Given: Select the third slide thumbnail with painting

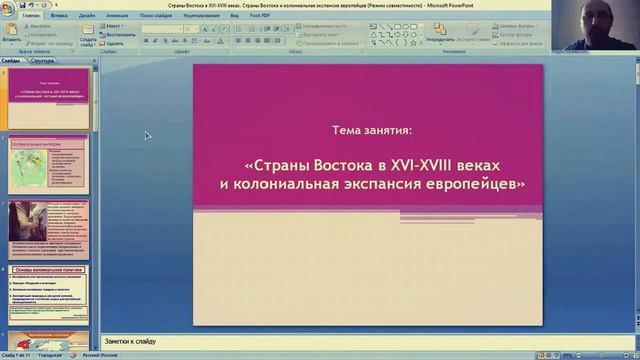Looking at the screenshot, I should point(49,230).
